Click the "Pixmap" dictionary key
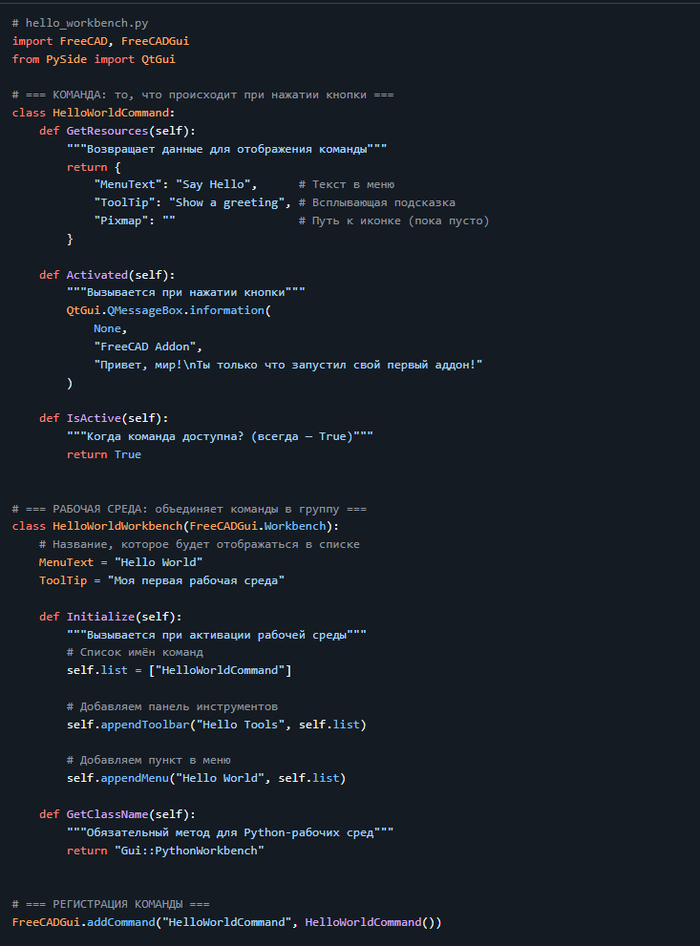 pyautogui.click(x=121, y=221)
